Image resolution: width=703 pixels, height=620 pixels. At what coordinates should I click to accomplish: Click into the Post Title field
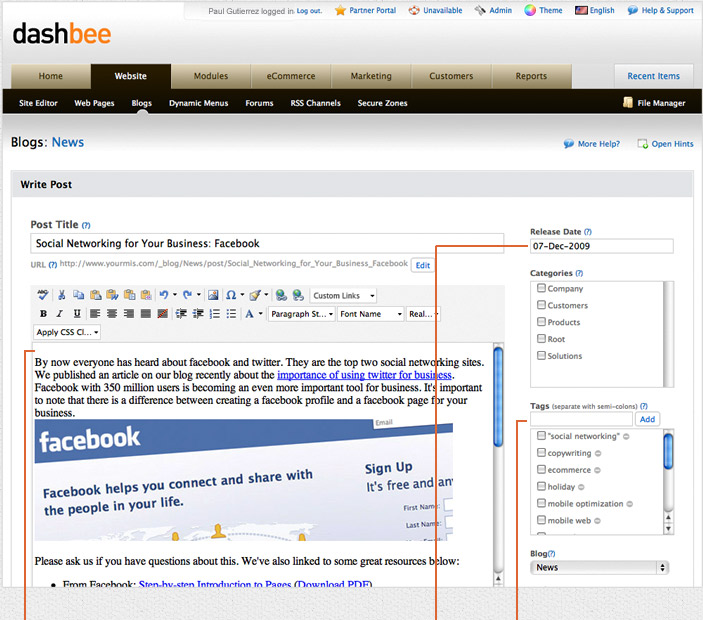tap(267, 243)
